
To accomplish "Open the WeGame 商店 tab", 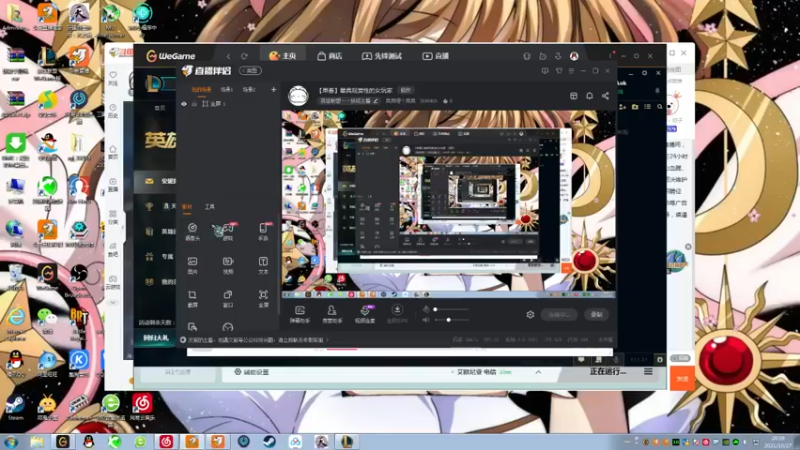I will (x=330, y=56).
